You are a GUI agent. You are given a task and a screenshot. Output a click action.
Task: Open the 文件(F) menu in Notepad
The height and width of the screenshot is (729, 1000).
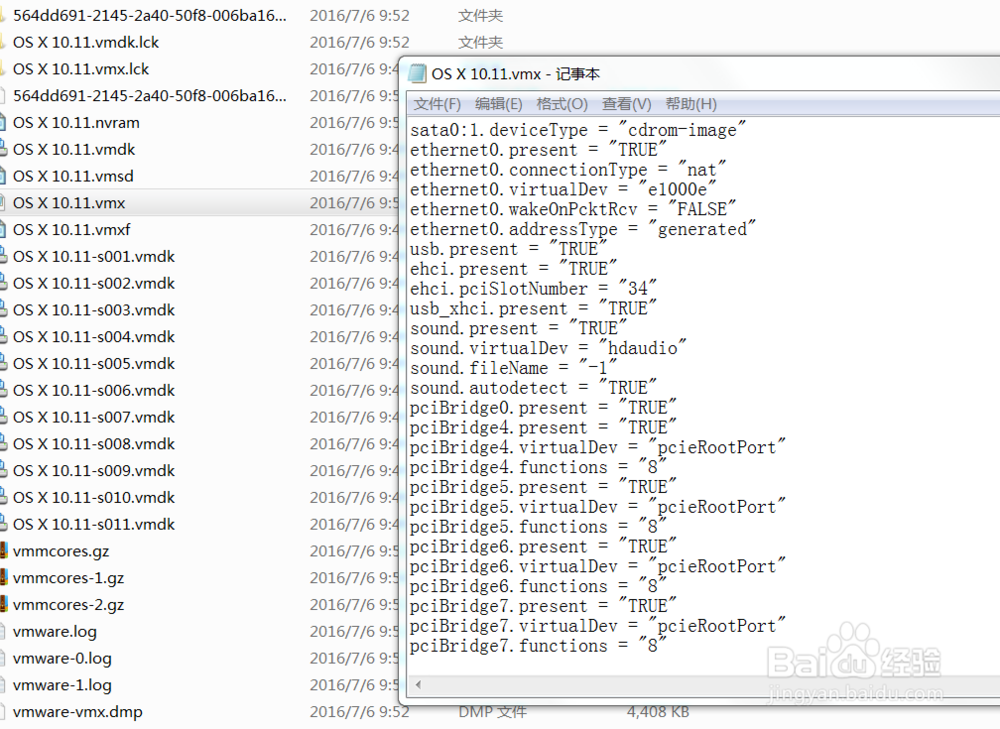point(437,104)
